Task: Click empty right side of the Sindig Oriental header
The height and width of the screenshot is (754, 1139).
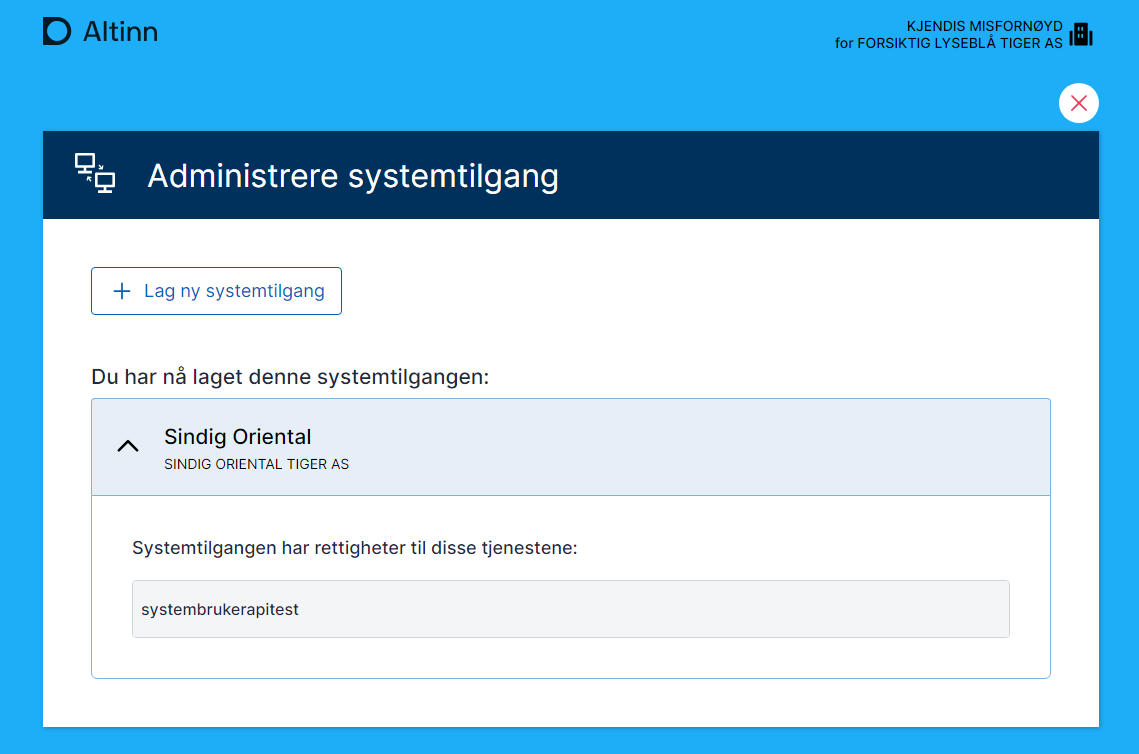Action: pyautogui.click(x=800, y=447)
